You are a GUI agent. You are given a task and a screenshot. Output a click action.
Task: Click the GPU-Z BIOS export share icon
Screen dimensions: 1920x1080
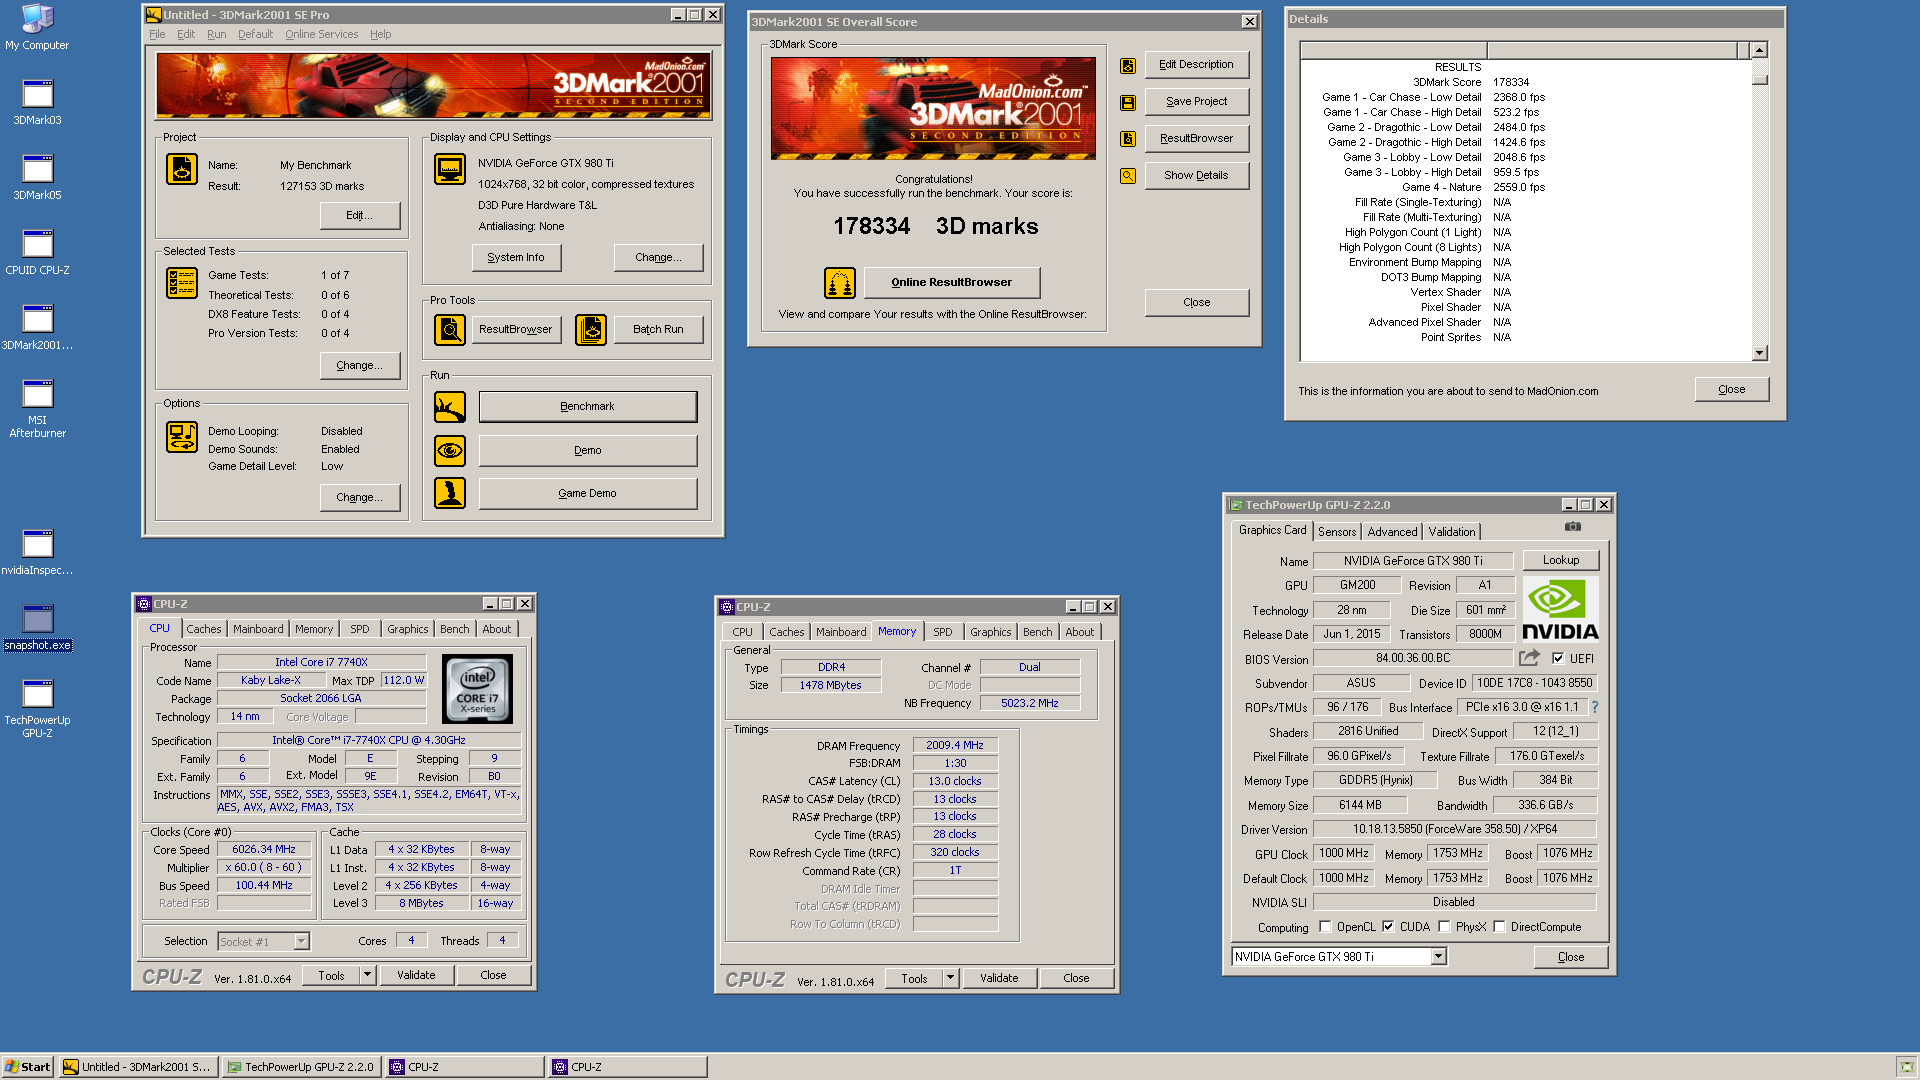click(x=1529, y=658)
